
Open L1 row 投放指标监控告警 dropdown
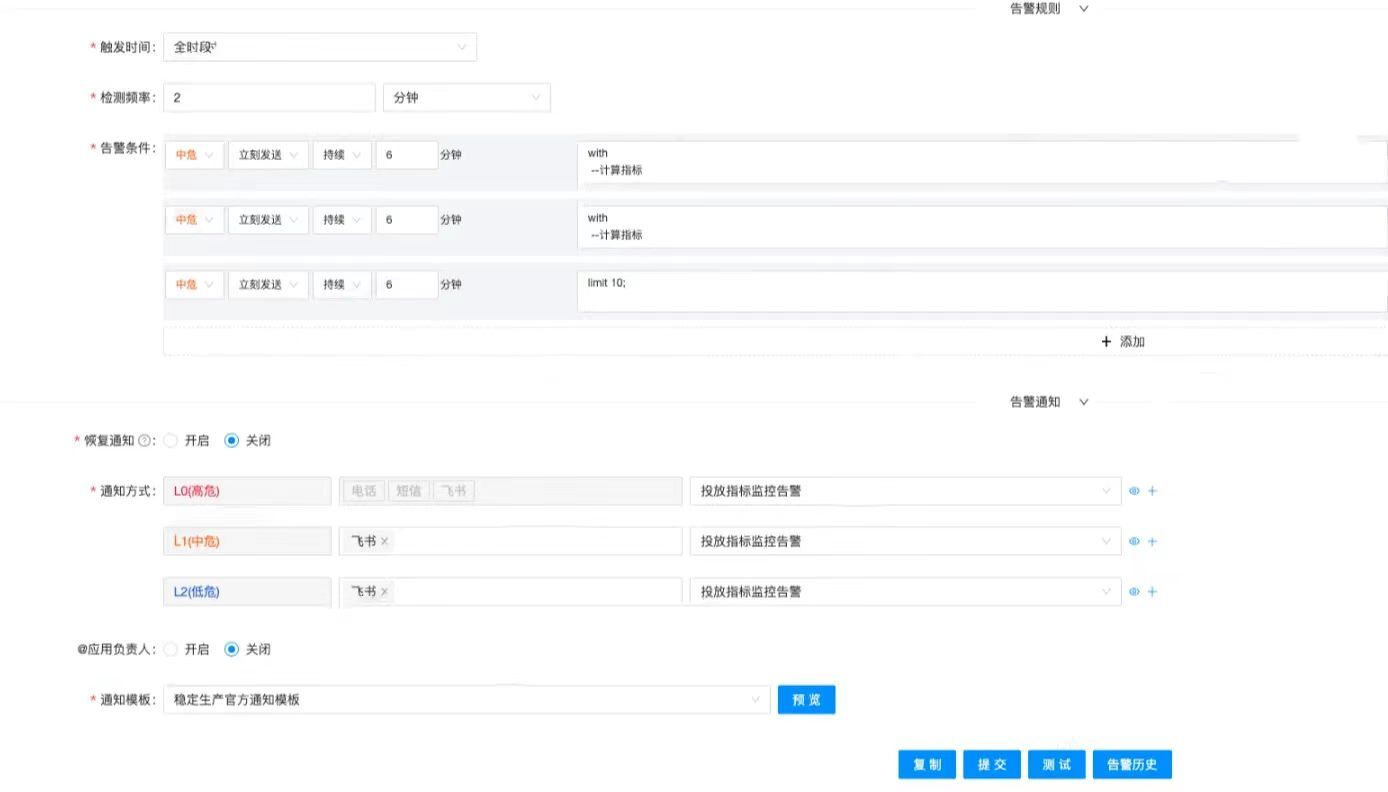tap(906, 541)
